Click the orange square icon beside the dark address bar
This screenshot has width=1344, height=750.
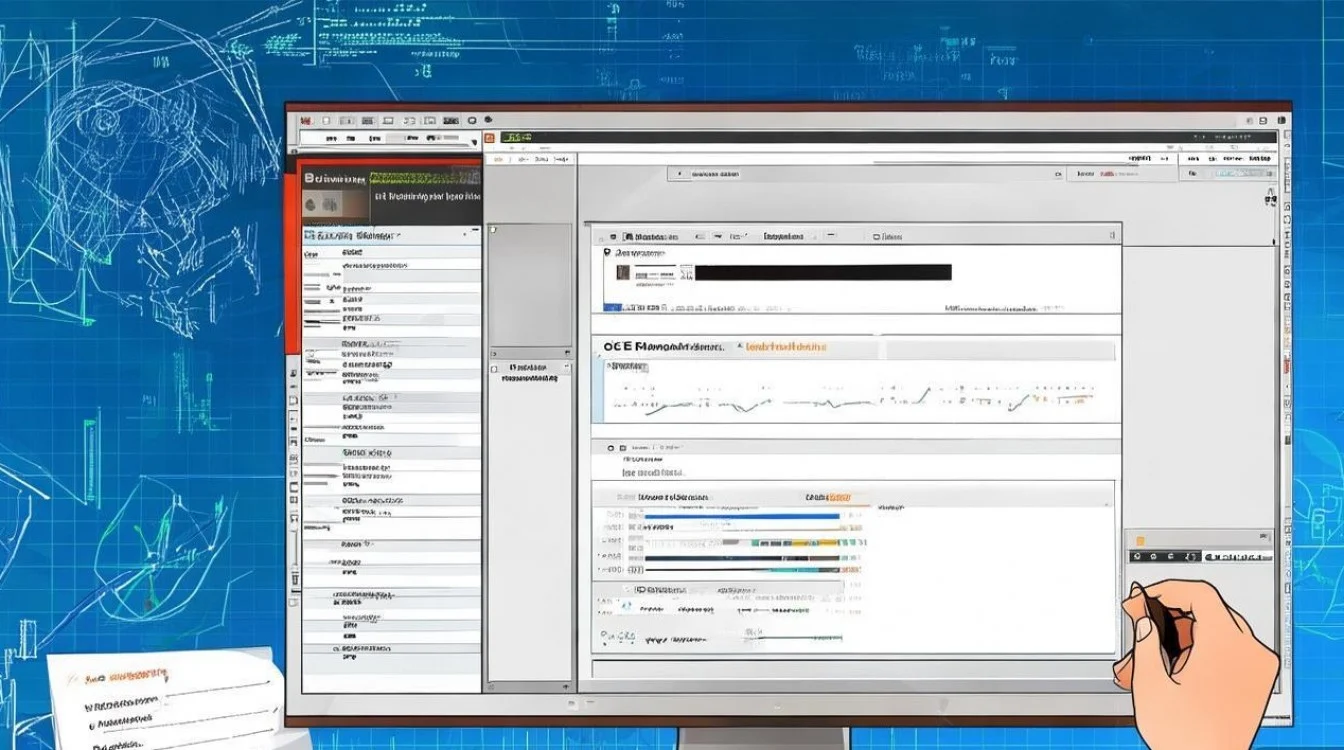coord(490,138)
